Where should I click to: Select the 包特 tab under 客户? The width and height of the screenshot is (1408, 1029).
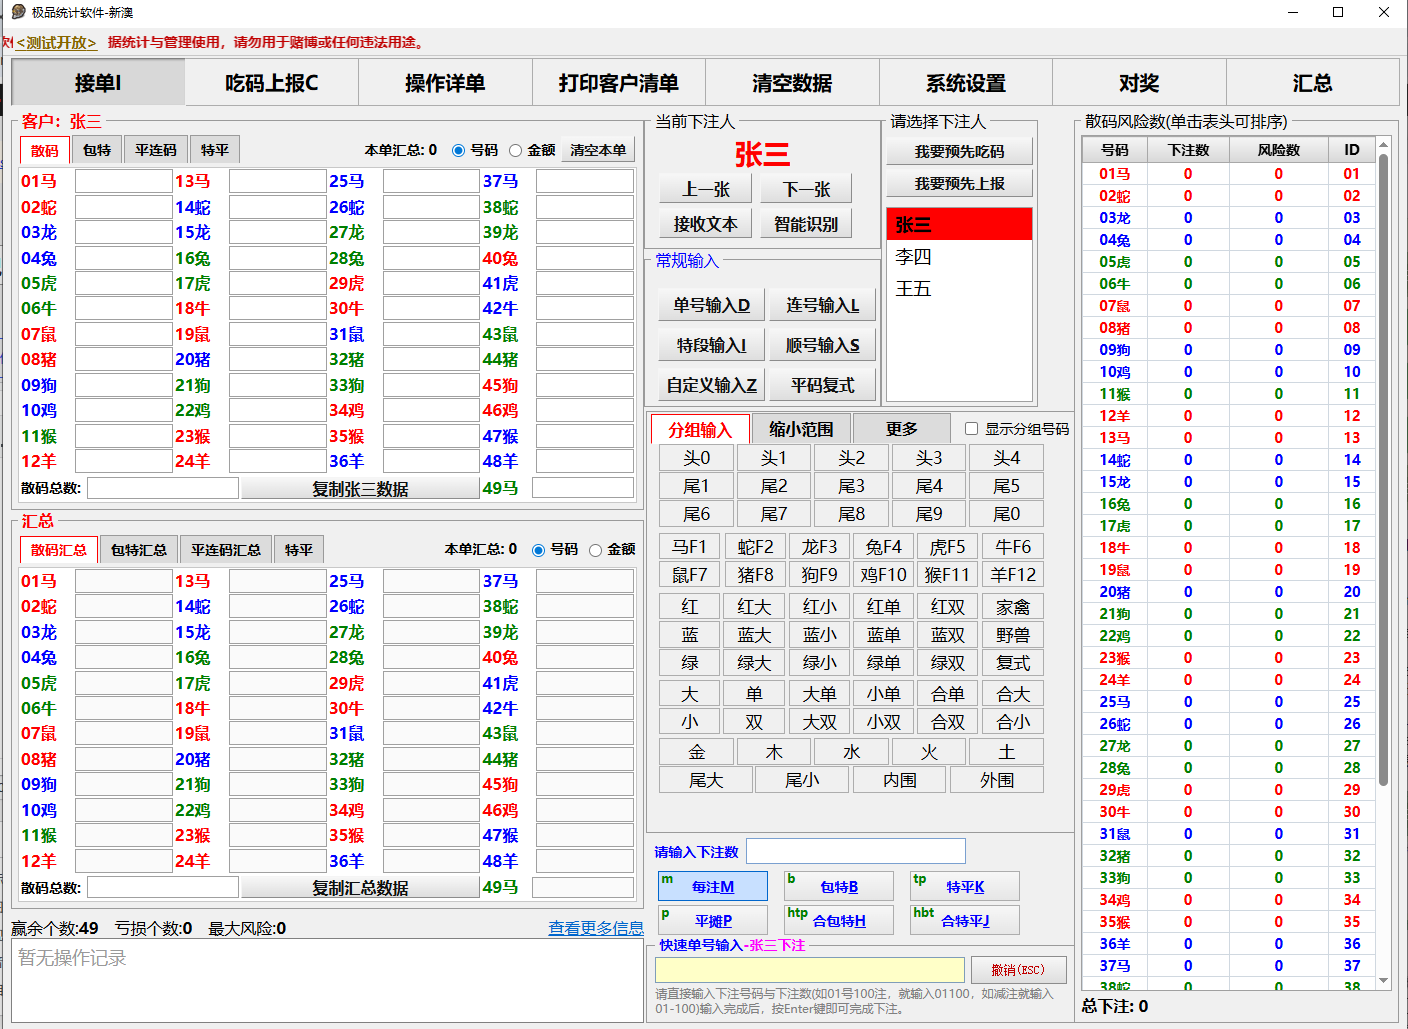(97, 150)
